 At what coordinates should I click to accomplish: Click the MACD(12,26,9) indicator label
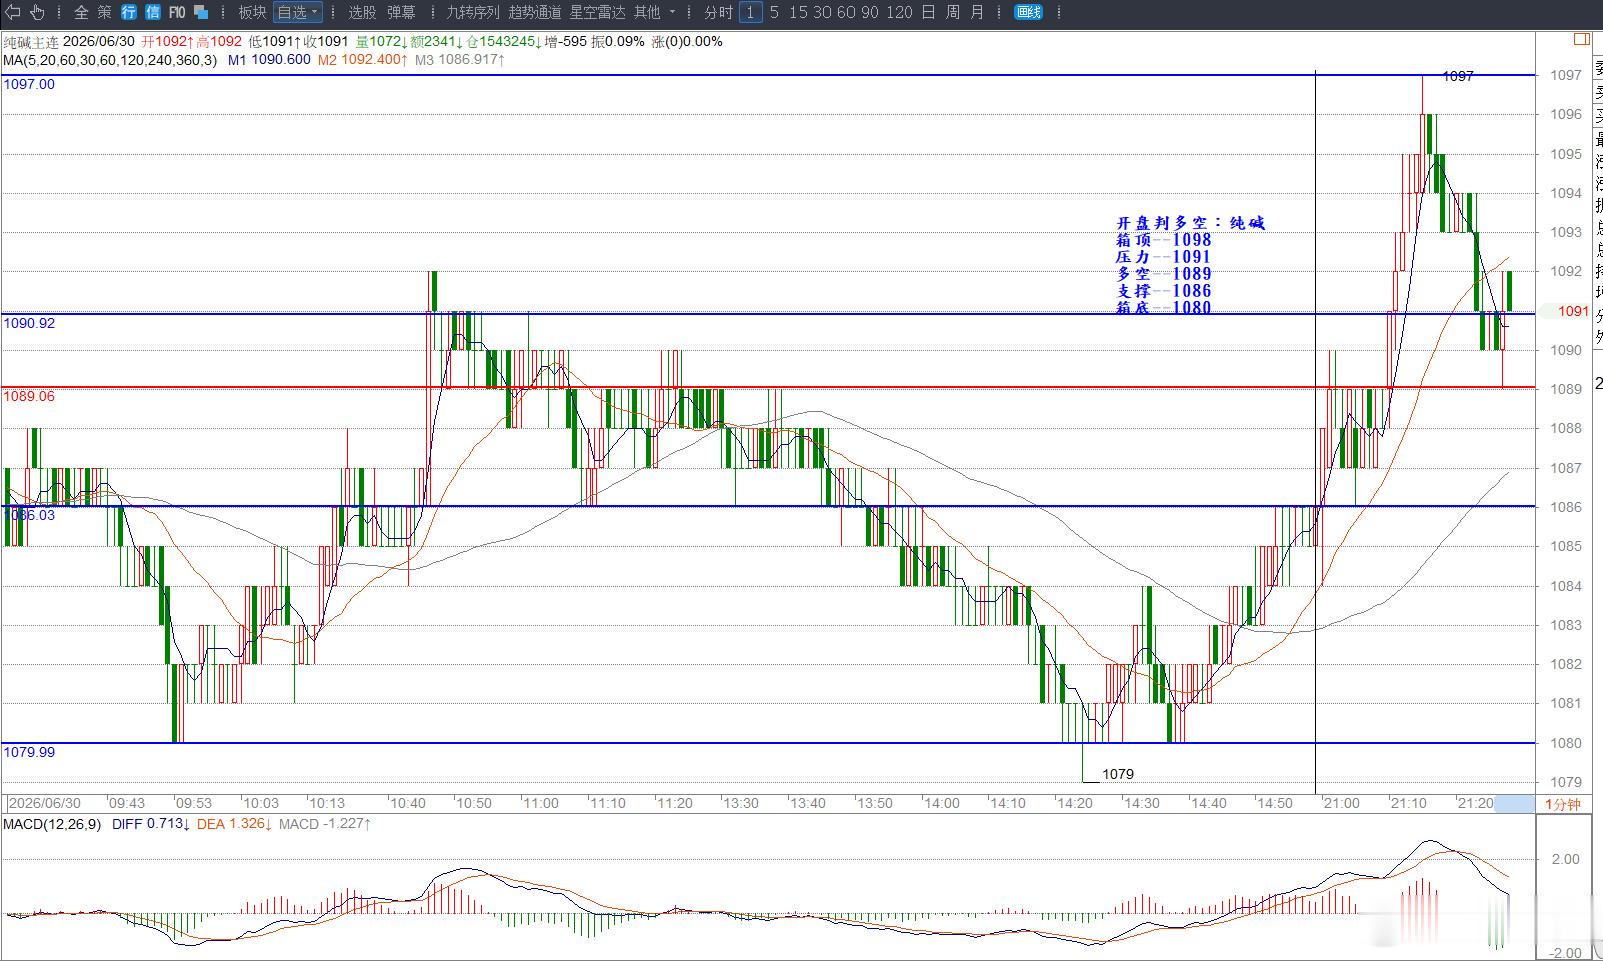click(x=52, y=824)
